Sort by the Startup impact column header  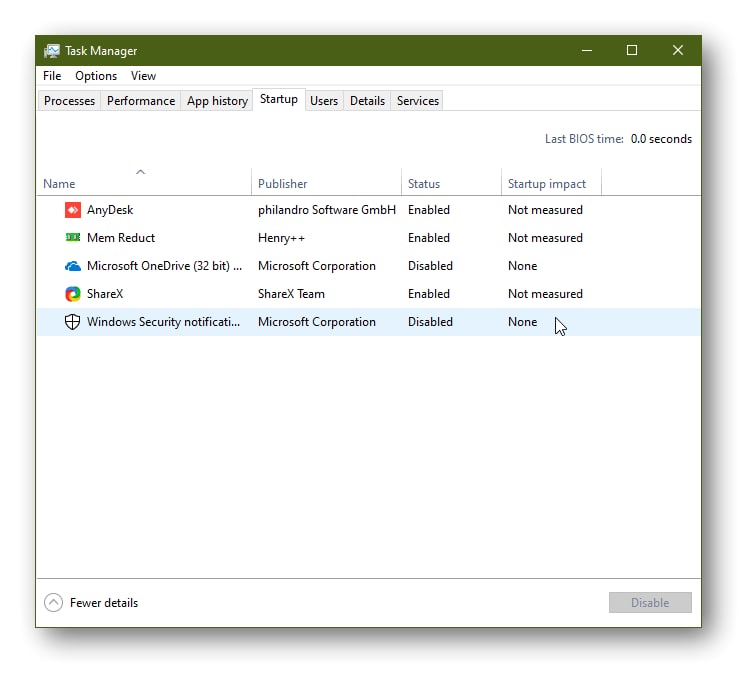[551, 181]
